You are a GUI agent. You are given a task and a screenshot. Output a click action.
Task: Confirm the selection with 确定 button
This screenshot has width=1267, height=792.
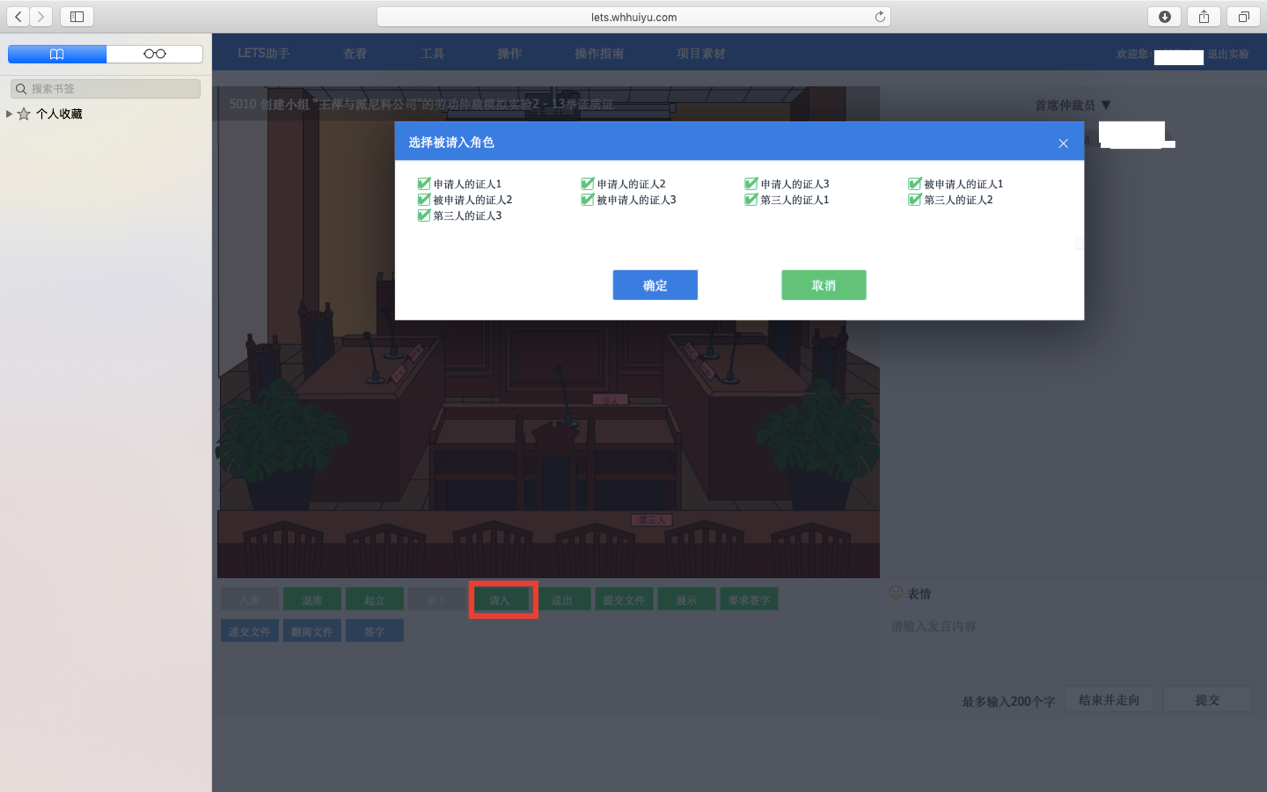coord(655,285)
